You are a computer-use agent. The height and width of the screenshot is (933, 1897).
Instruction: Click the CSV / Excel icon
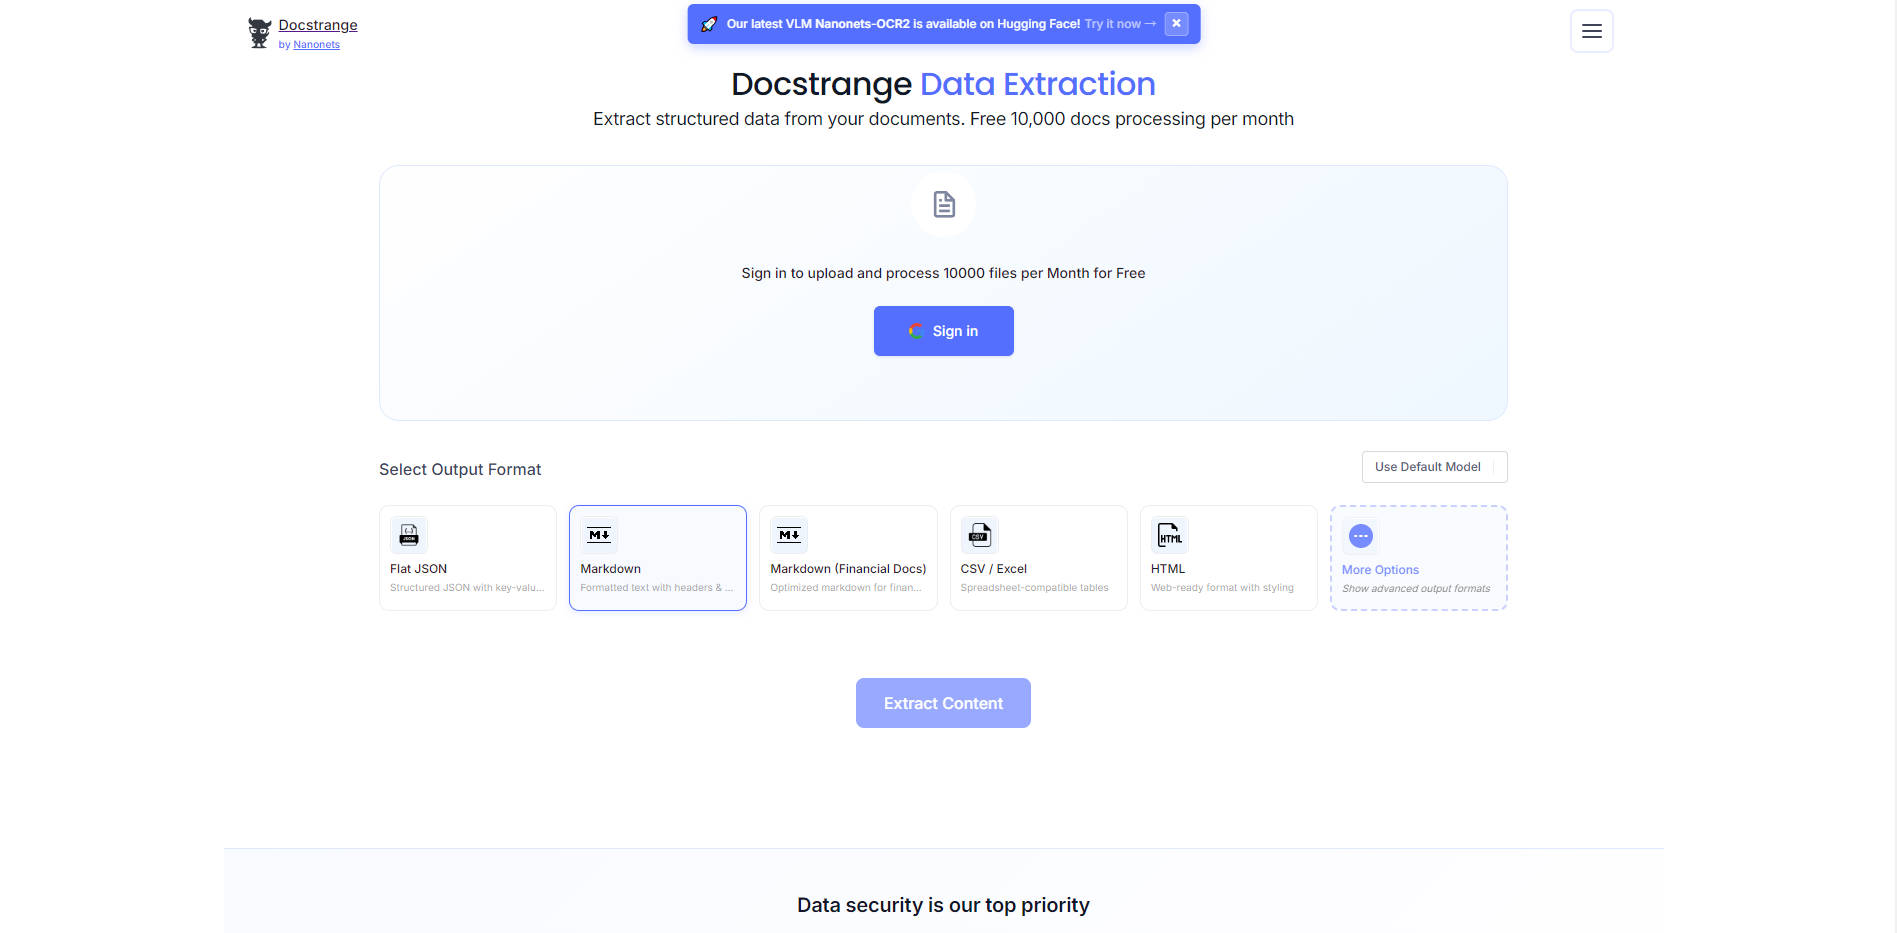click(x=979, y=535)
